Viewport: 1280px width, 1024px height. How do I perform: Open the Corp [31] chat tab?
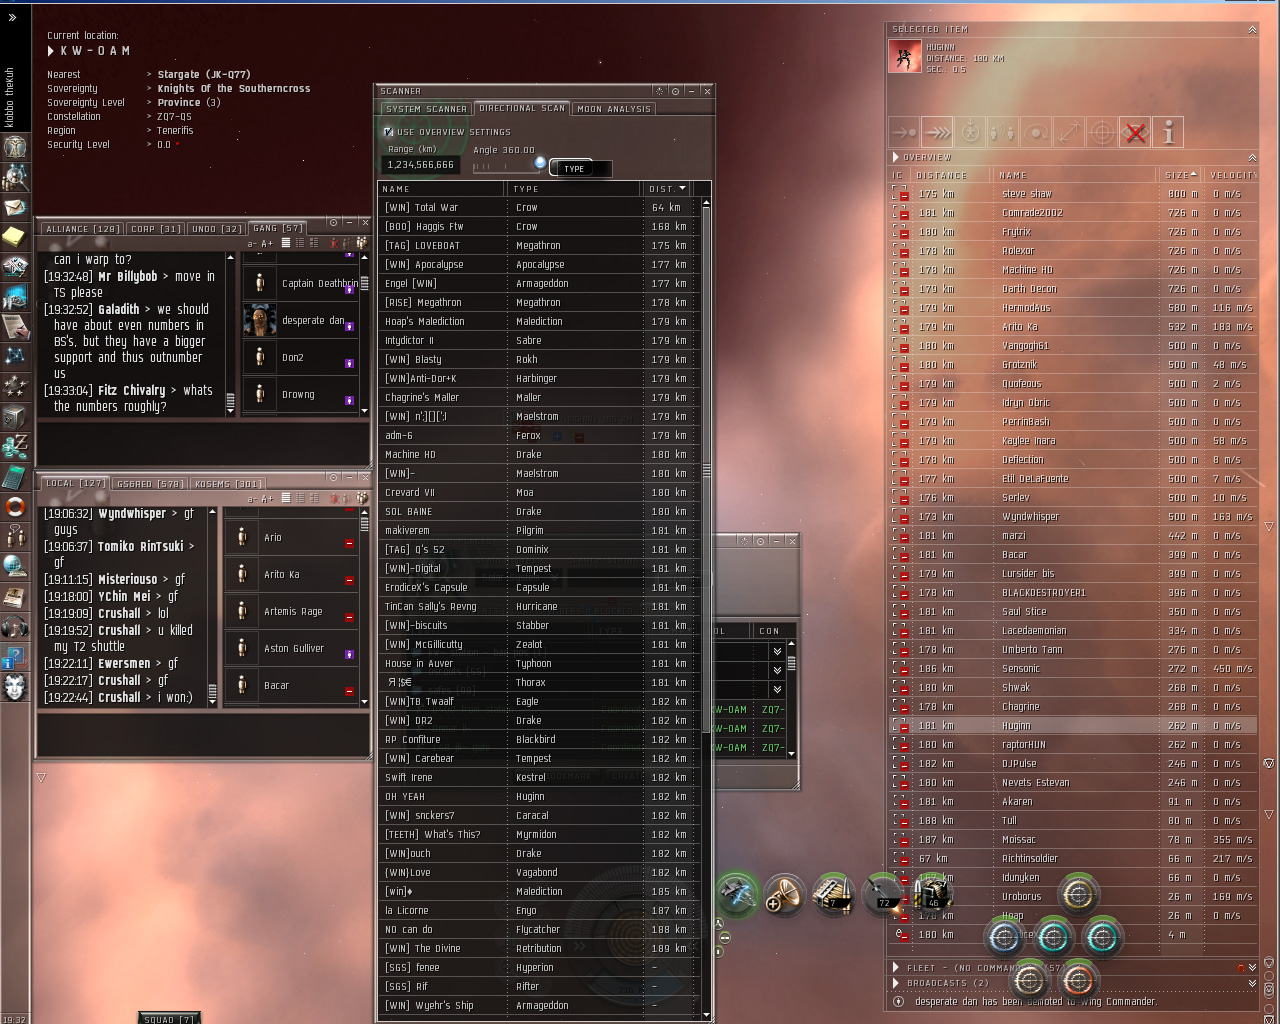pos(157,229)
